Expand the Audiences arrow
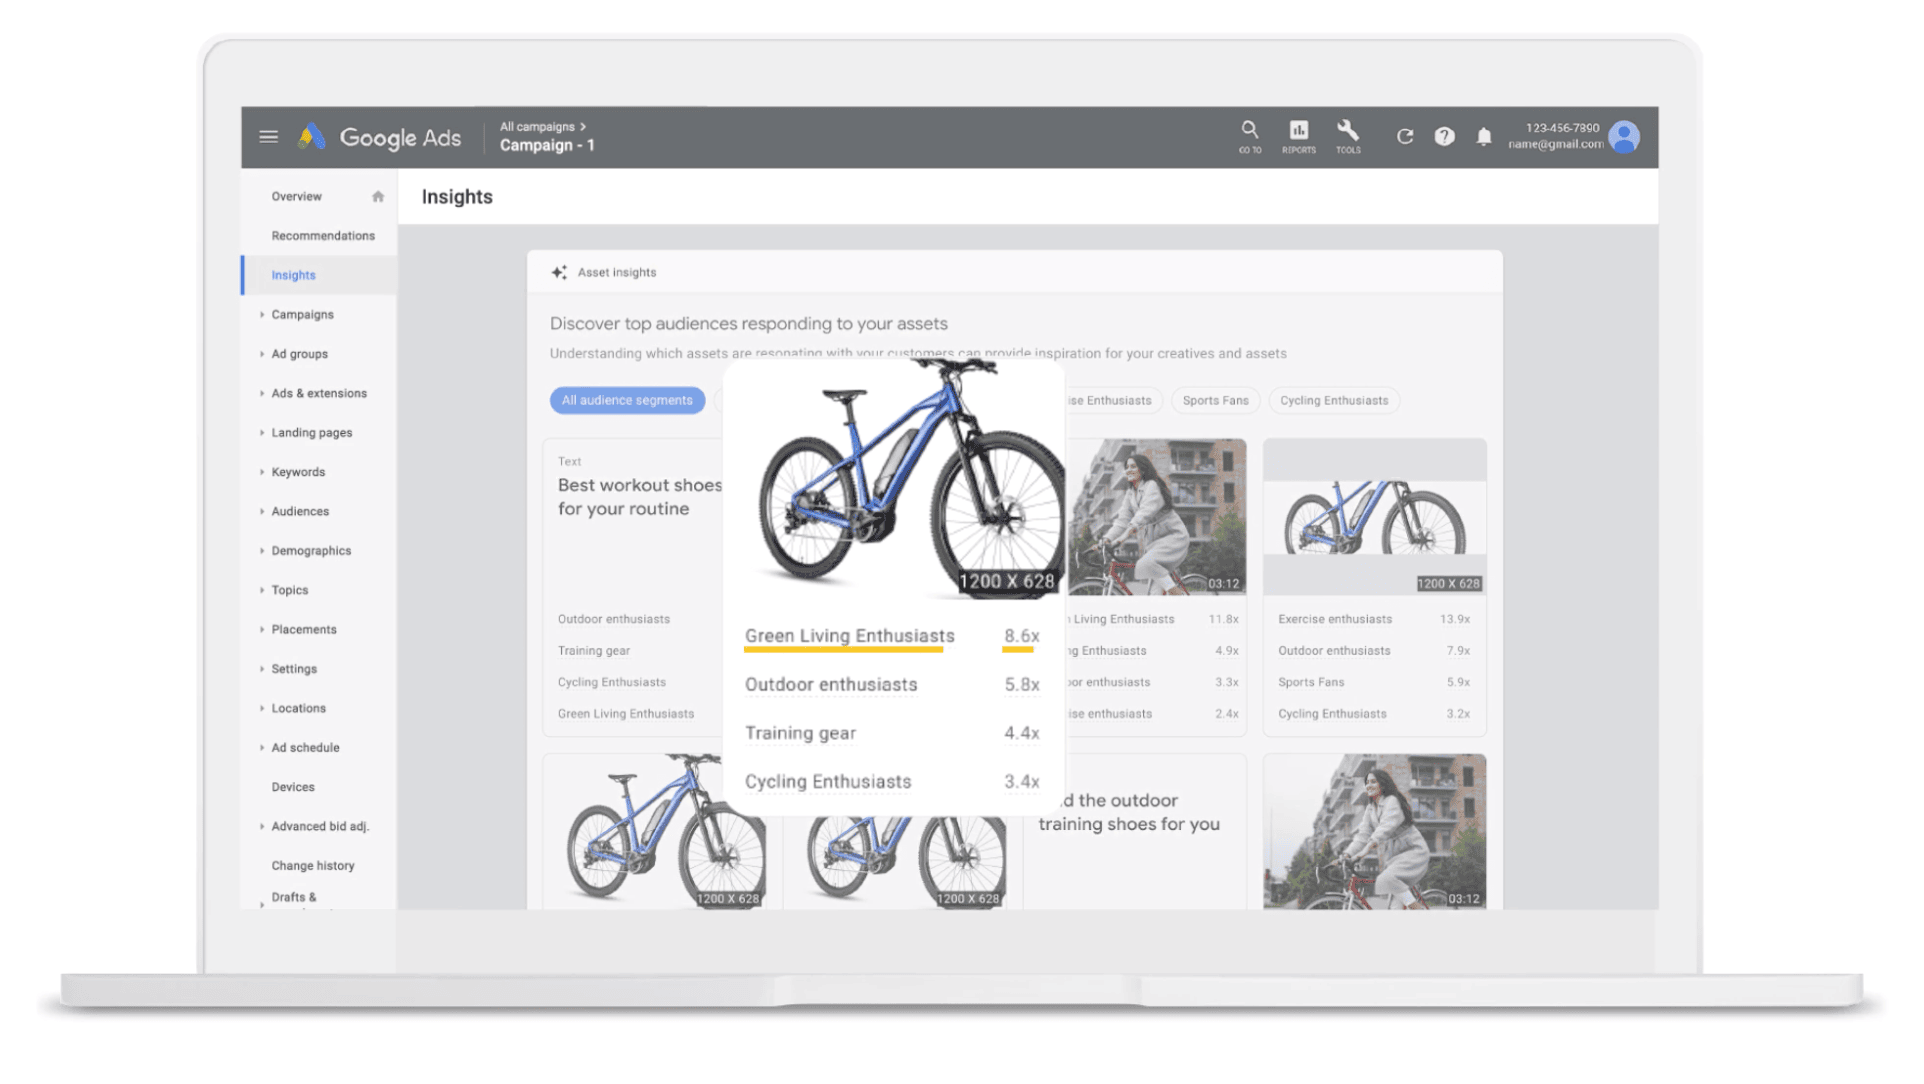 pos(262,512)
